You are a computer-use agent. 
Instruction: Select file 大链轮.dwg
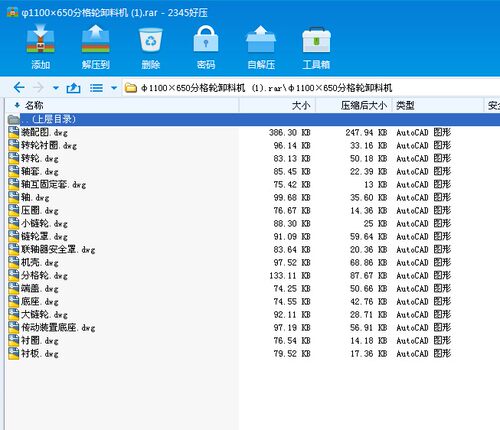(44, 315)
